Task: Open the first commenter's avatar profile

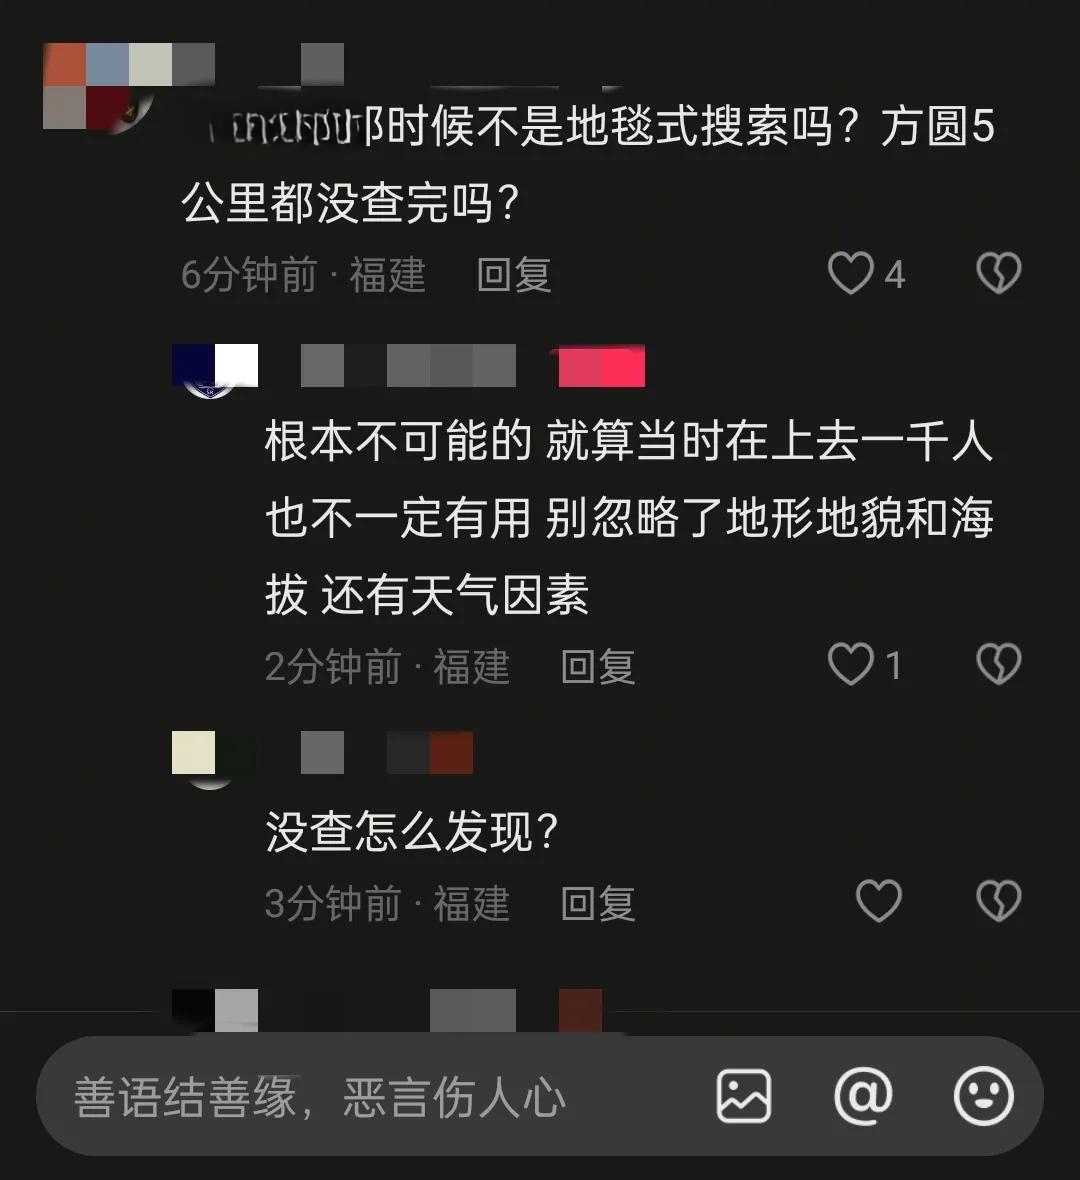Action: (99, 87)
